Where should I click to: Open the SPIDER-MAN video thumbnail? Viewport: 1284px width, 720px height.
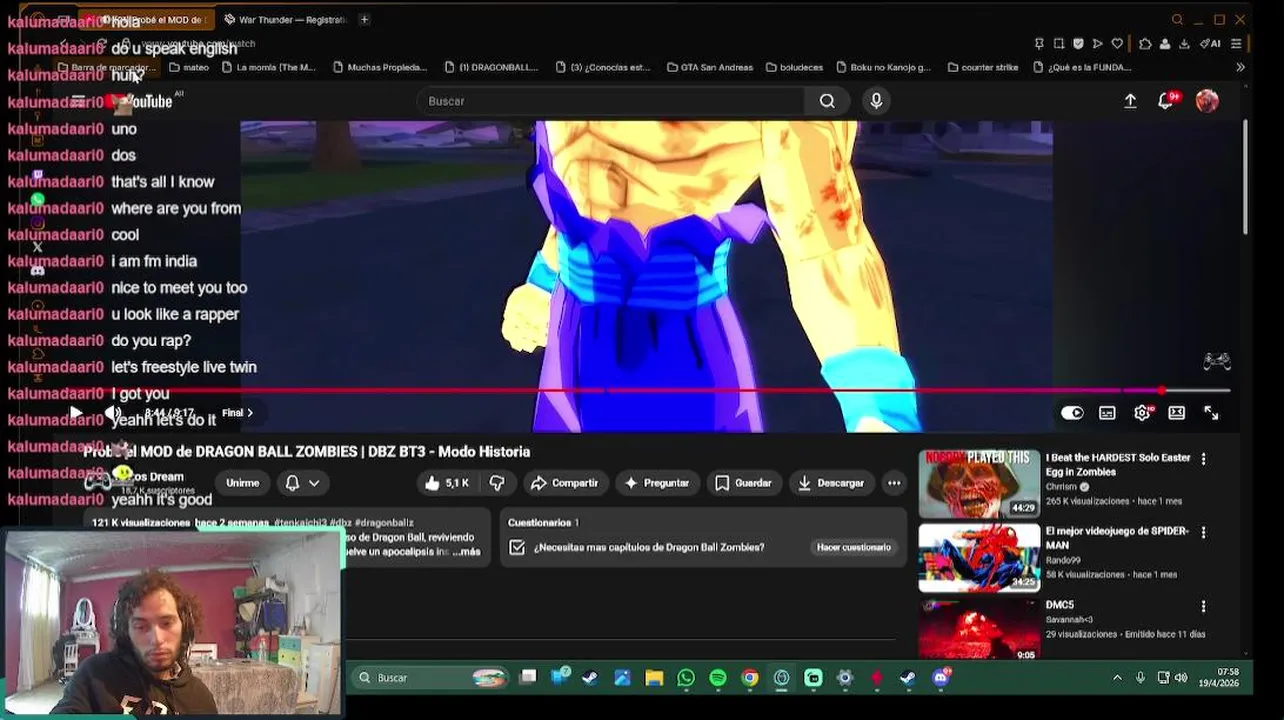pyautogui.click(x=979, y=558)
